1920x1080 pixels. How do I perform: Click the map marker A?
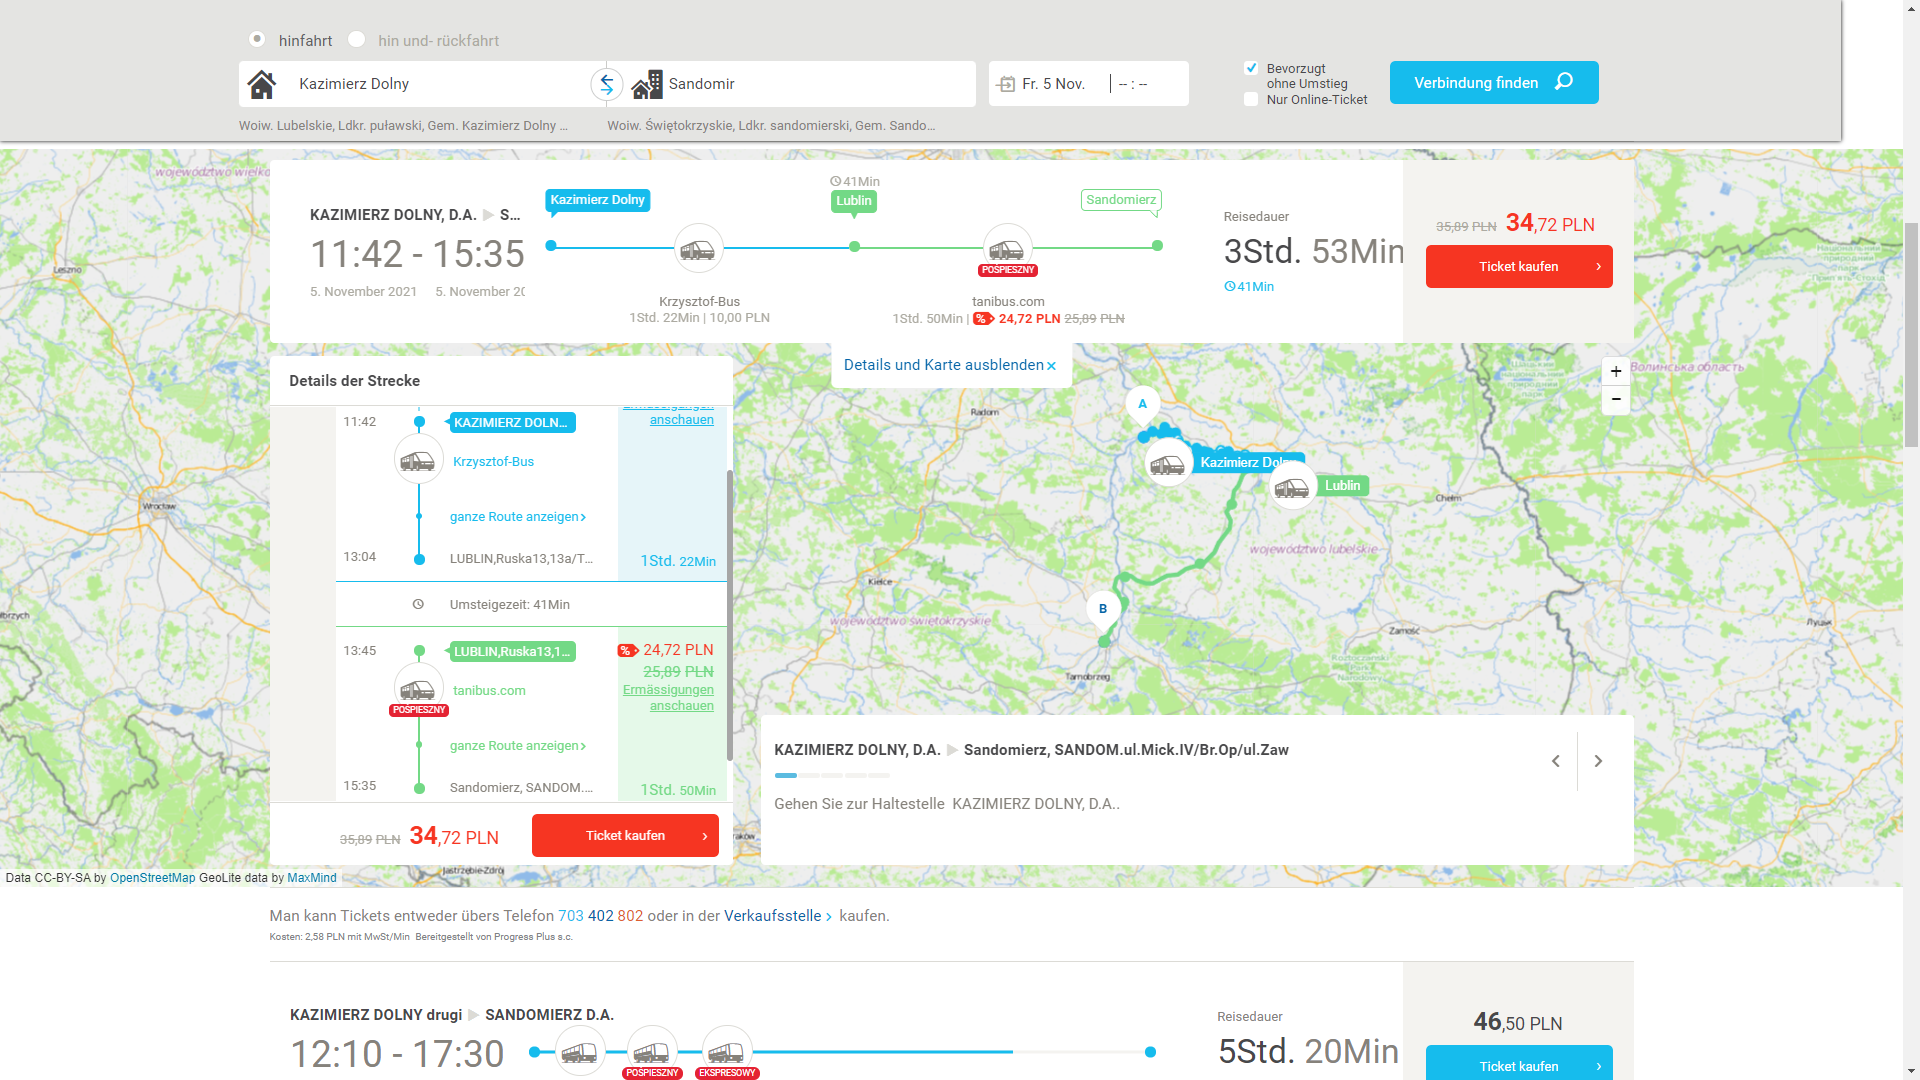coord(1142,405)
